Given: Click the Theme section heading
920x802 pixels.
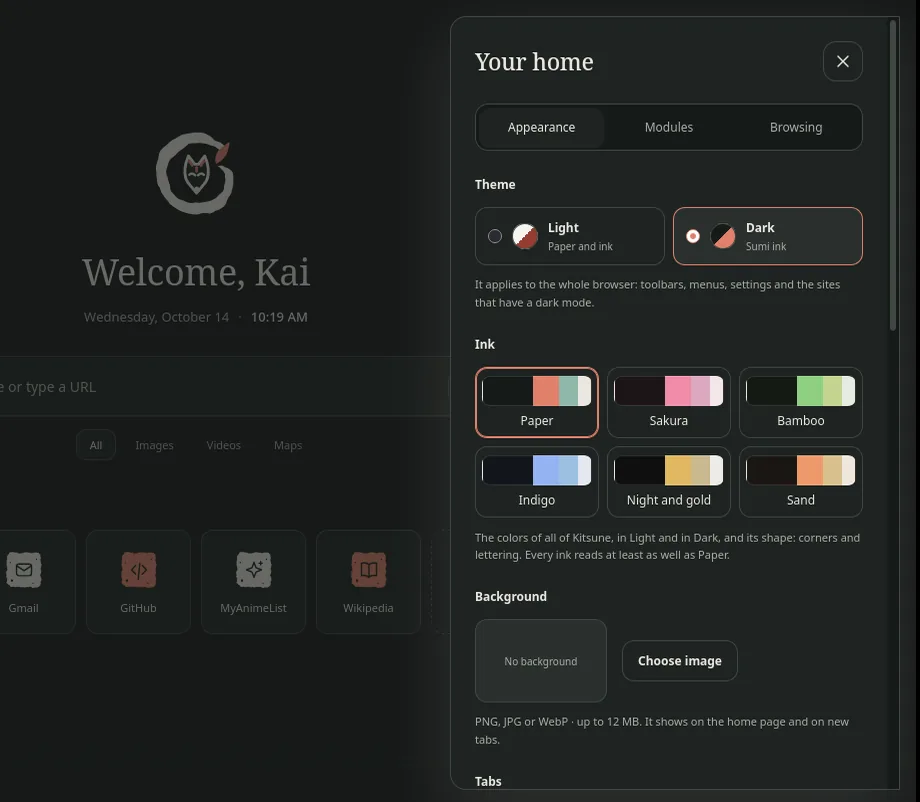Looking at the screenshot, I should [x=495, y=184].
